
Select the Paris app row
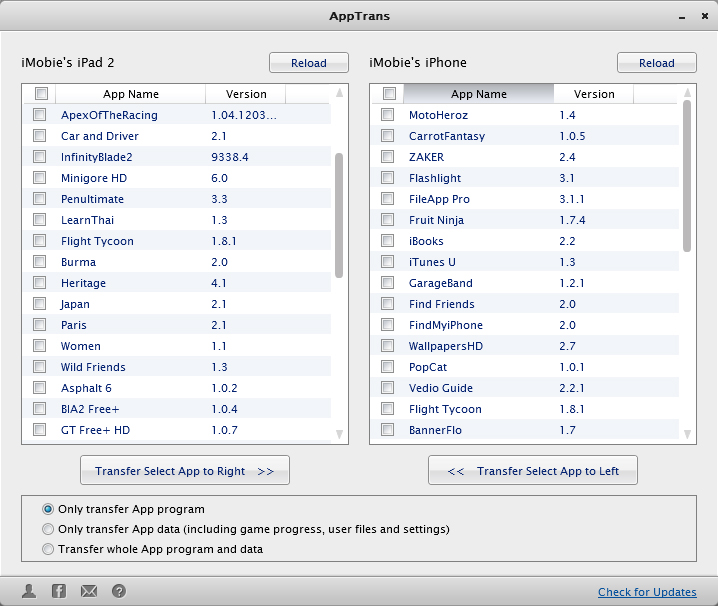pyautogui.click(x=177, y=325)
